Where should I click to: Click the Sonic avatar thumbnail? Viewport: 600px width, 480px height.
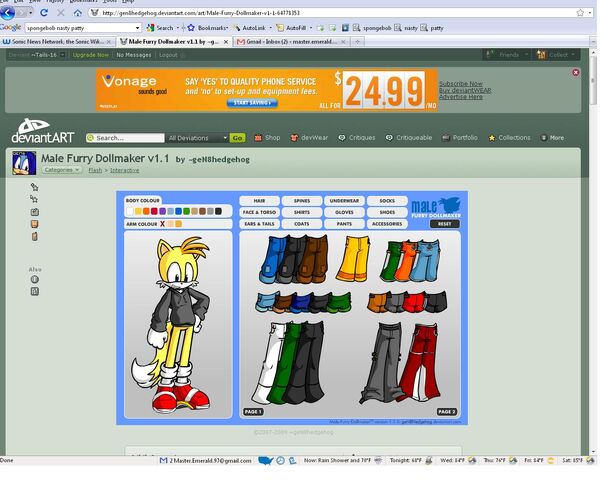[24, 163]
